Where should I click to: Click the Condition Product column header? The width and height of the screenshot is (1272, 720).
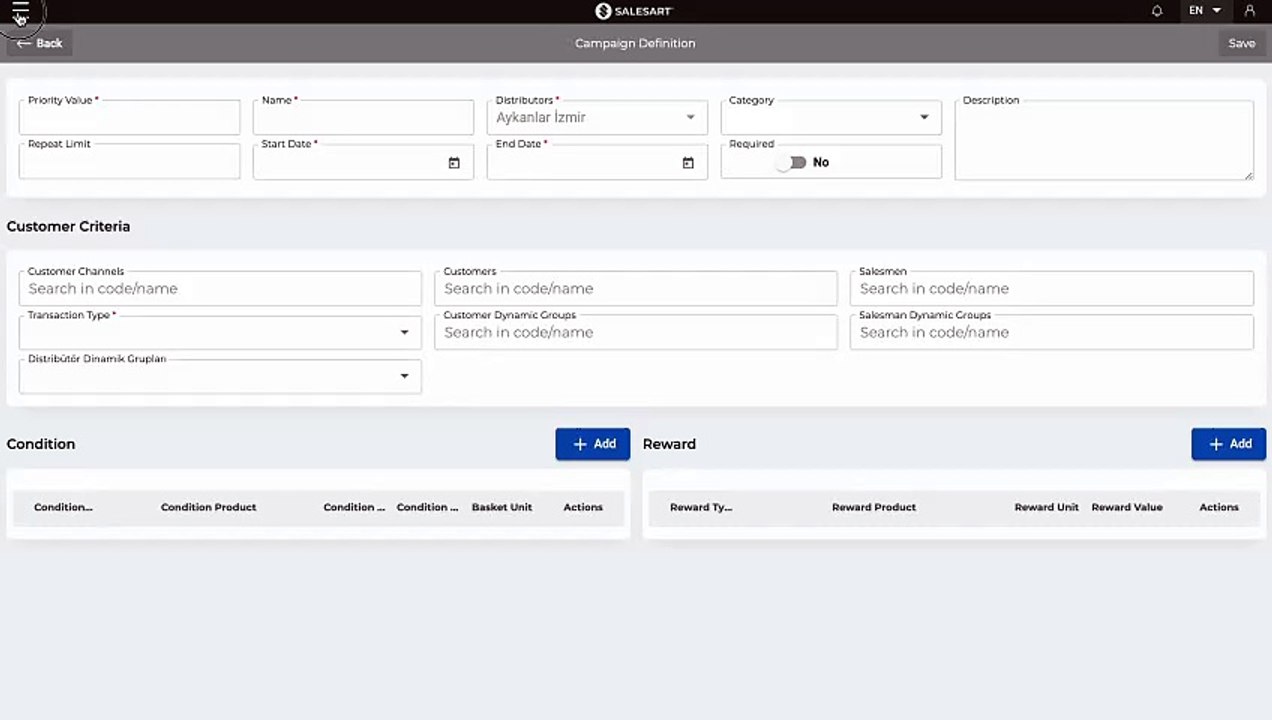[208, 507]
